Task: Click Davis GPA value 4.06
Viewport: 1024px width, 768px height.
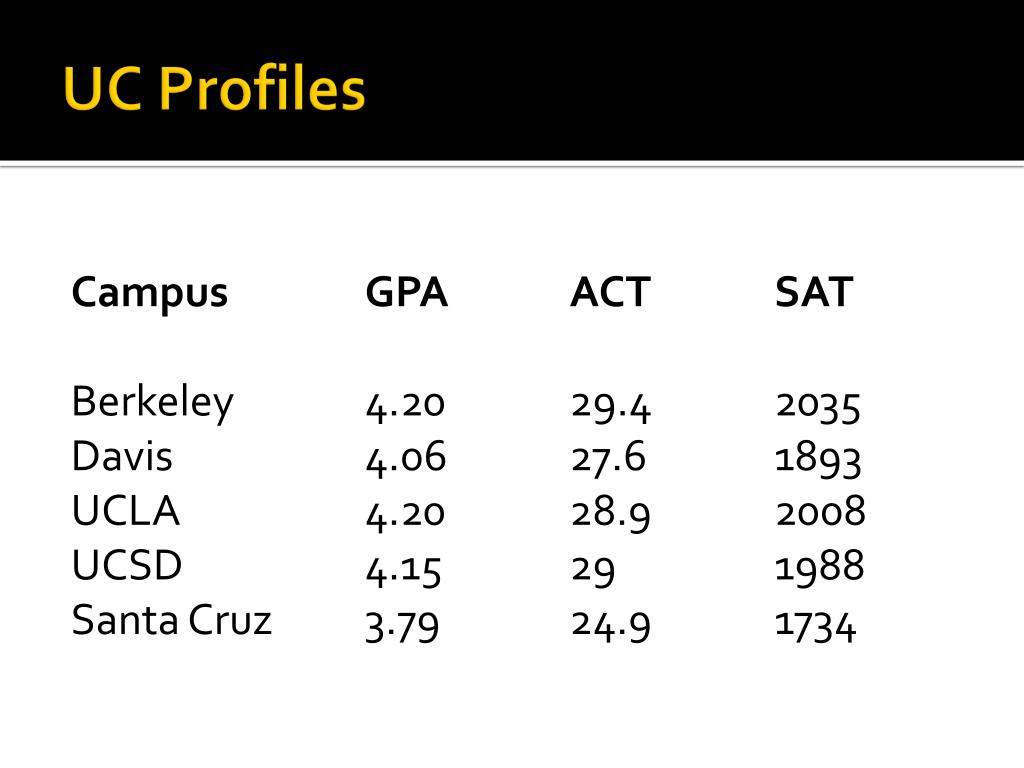Action: [x=406, y=459]
